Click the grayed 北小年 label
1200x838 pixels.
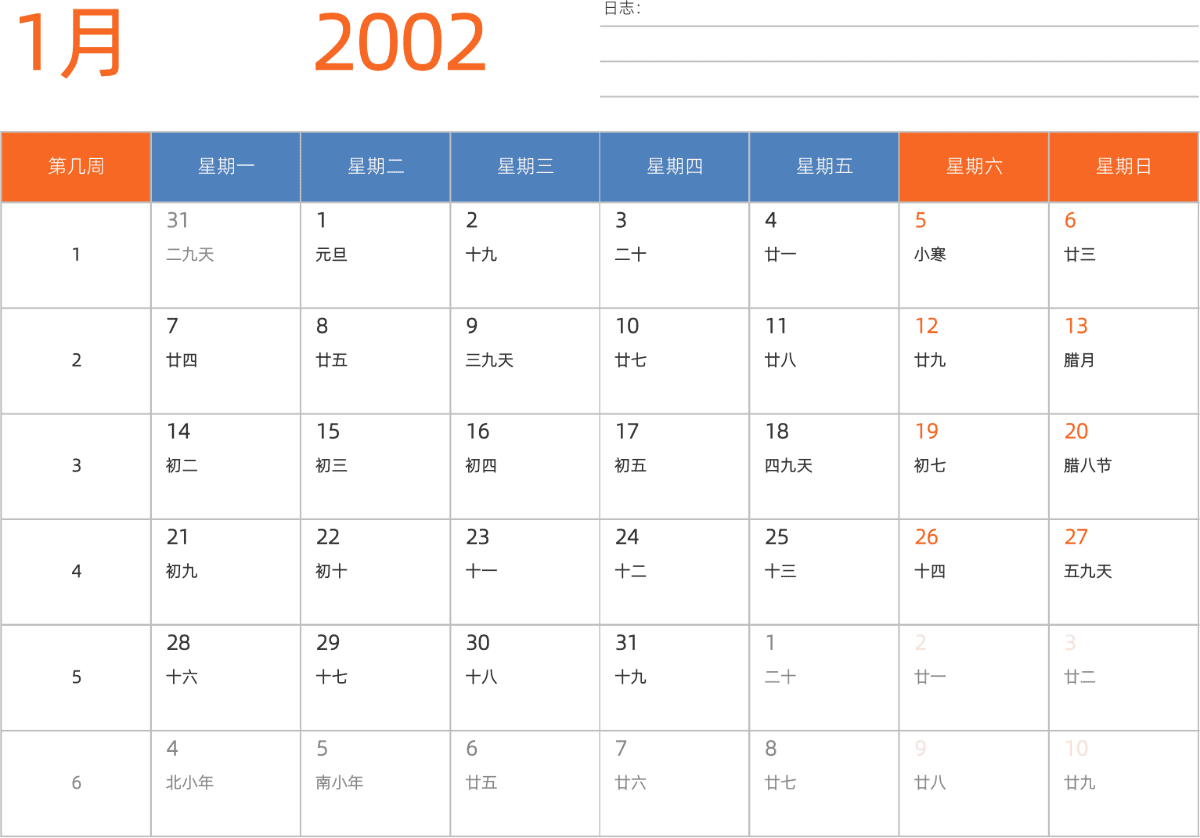point(190,783)
